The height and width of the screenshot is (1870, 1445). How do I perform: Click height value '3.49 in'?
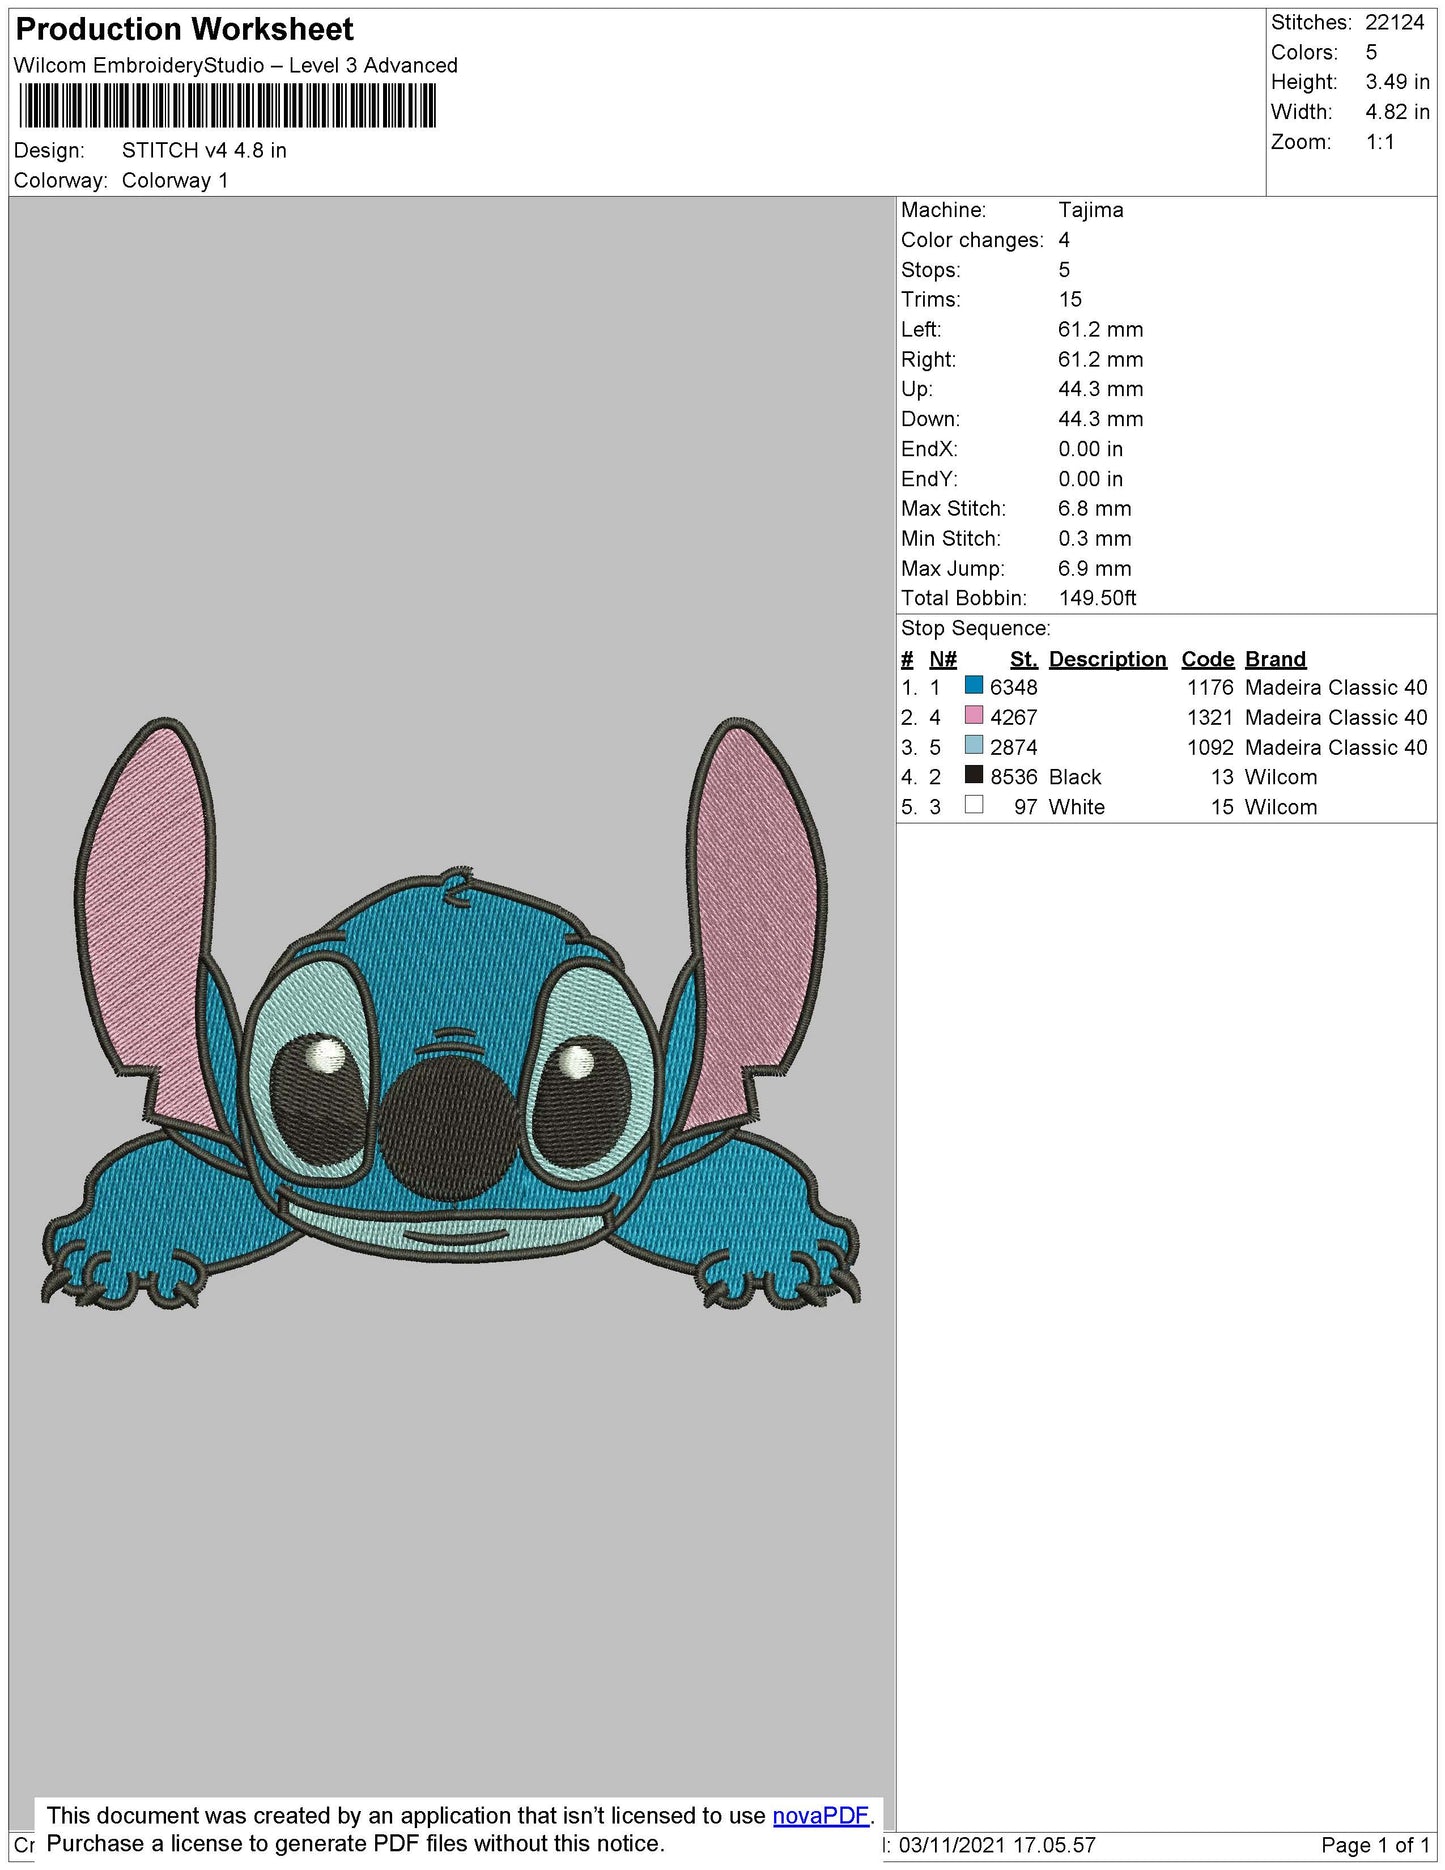click(x=1397, y=82)
